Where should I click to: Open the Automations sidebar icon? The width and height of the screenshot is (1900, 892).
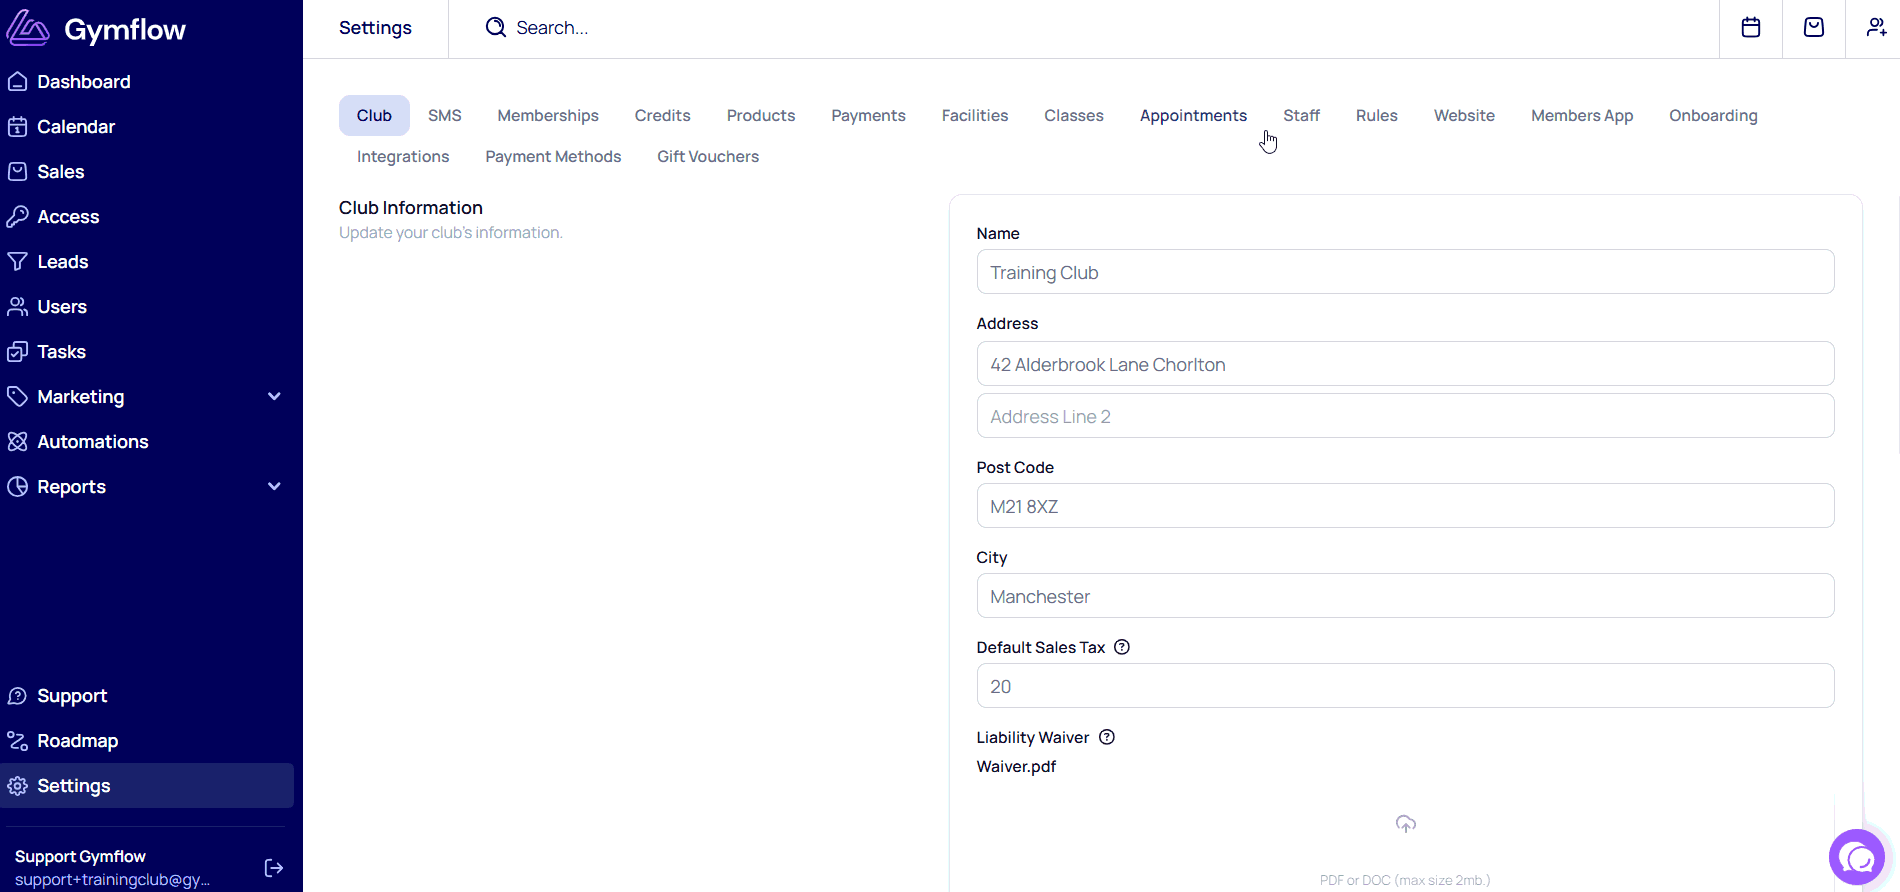[17, 442]
